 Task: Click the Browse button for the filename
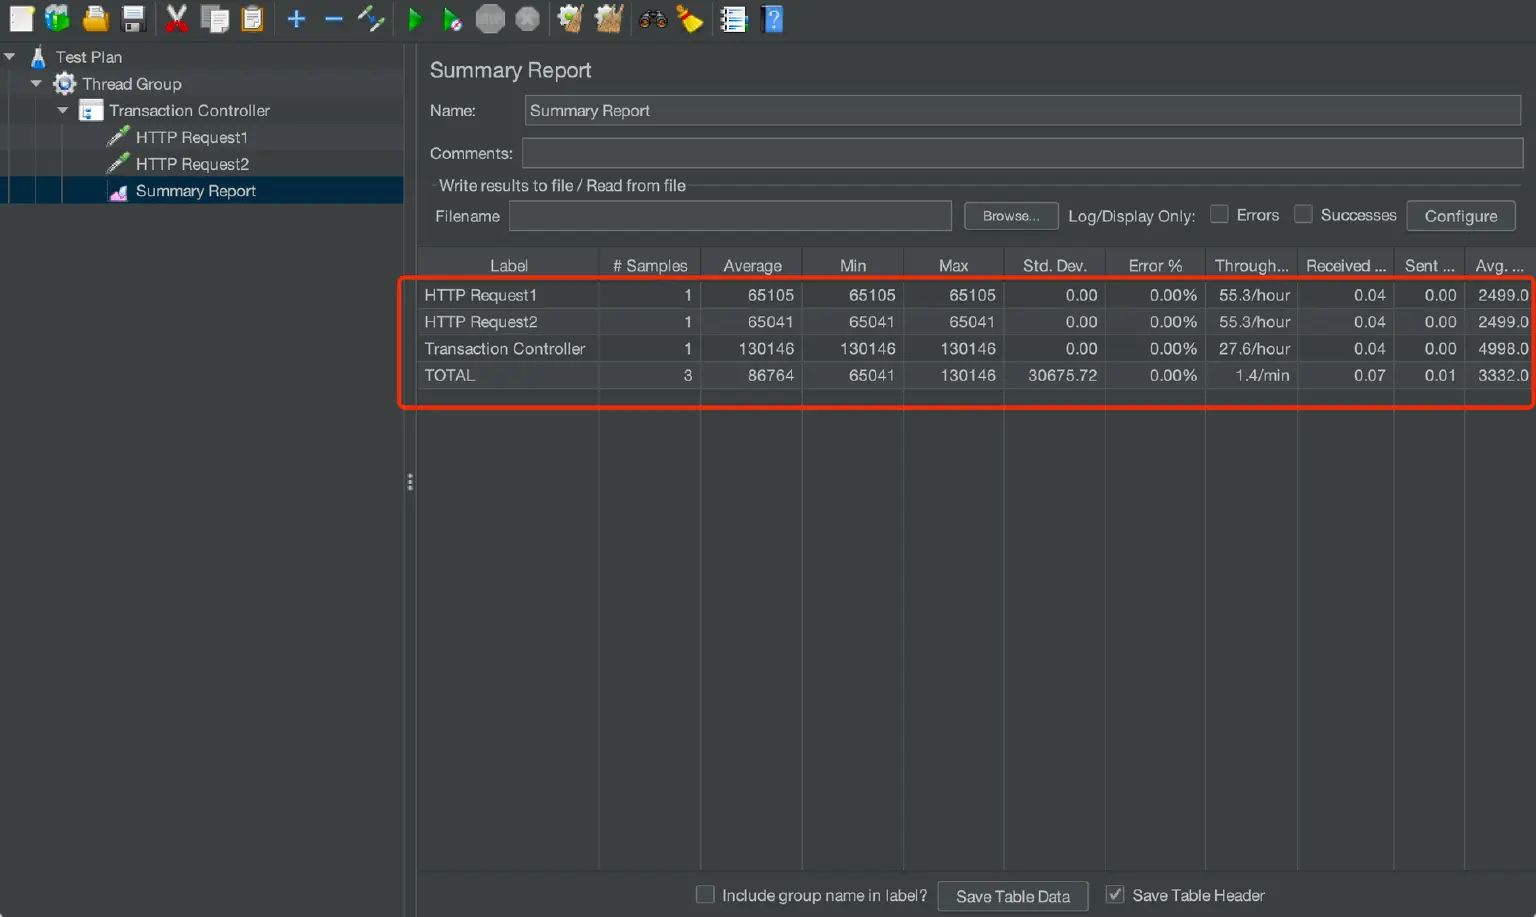(x=1010, y=215)
